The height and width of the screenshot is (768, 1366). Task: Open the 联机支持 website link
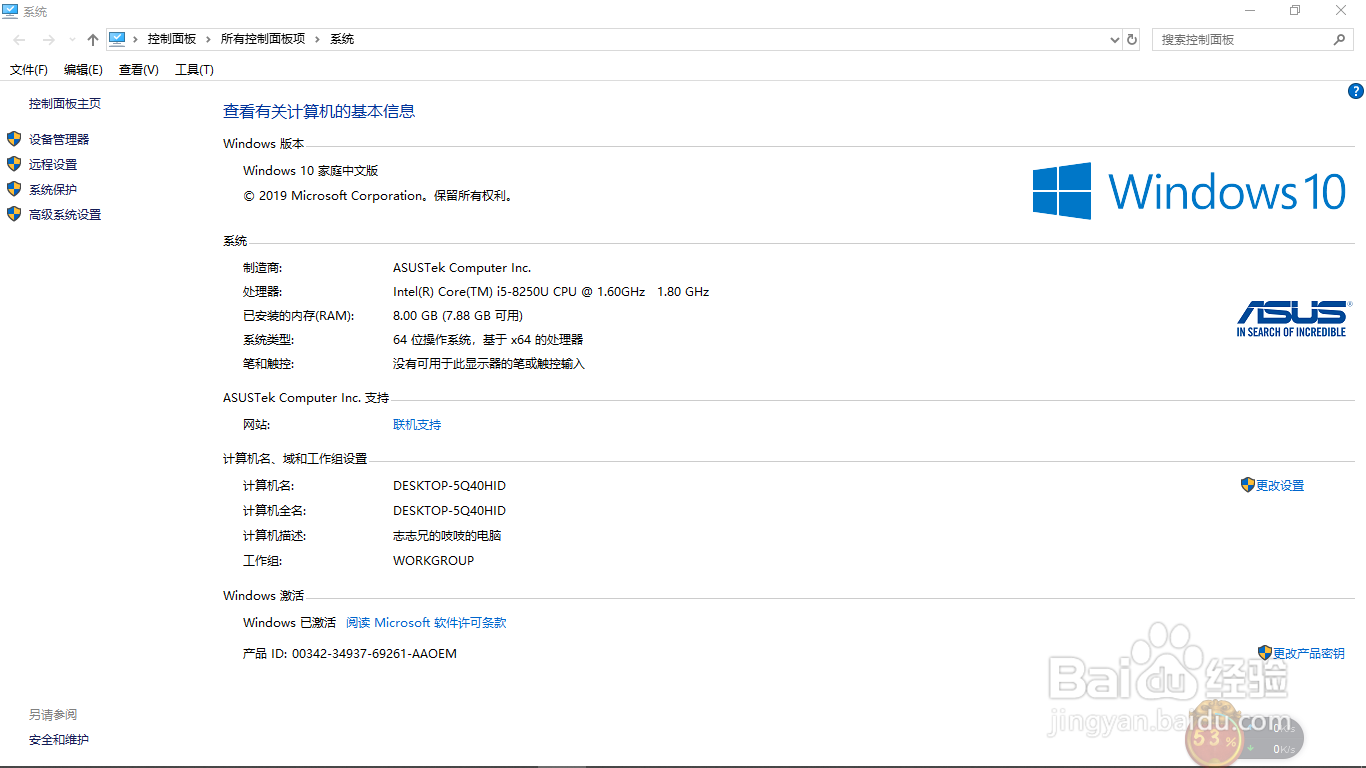click(417, 425)
